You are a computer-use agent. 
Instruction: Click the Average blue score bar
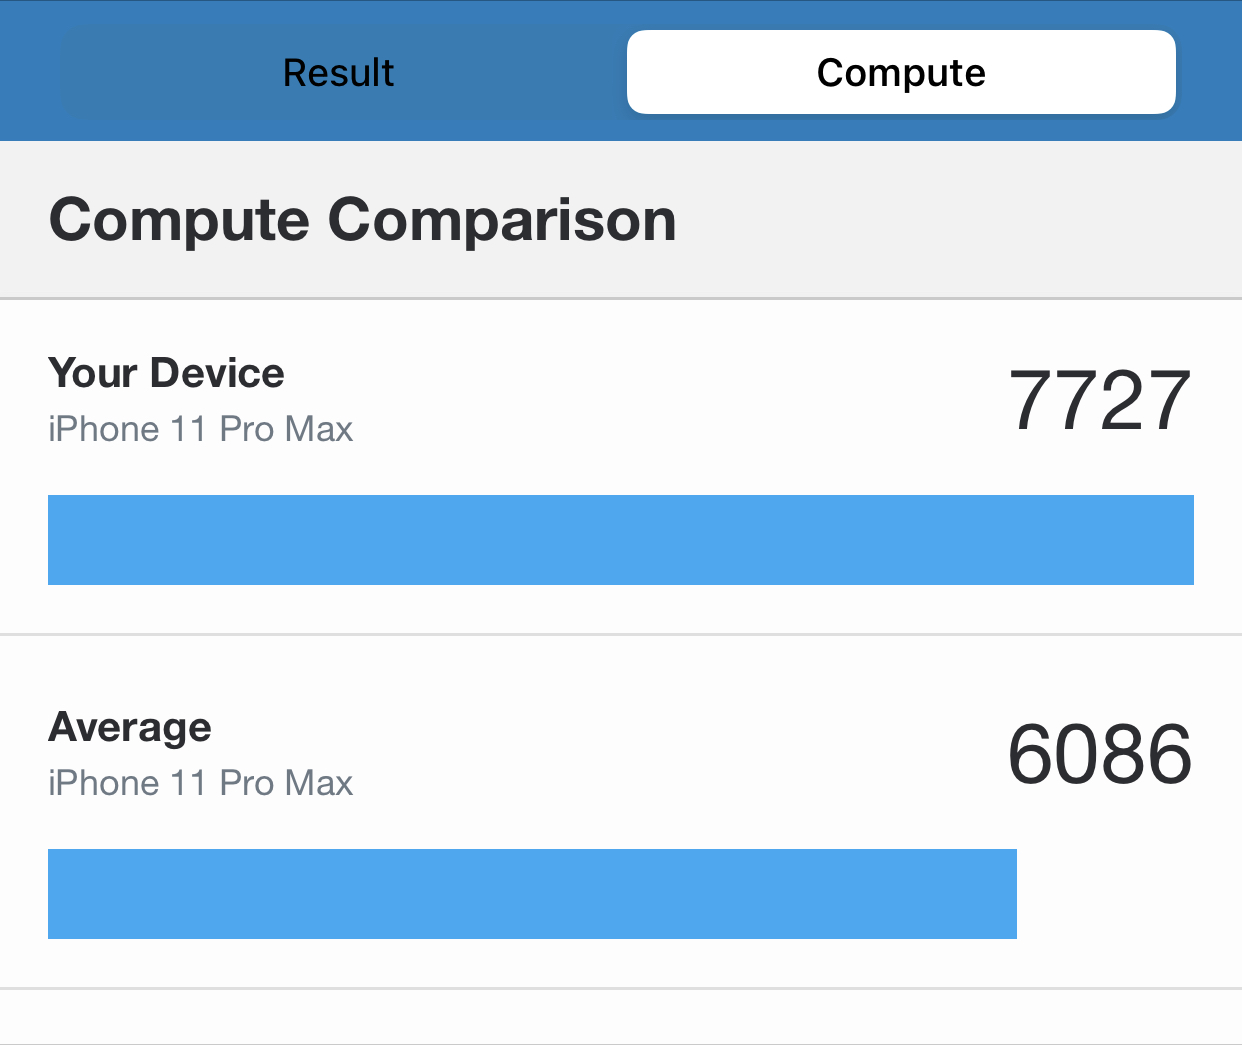tap(532, 894)
